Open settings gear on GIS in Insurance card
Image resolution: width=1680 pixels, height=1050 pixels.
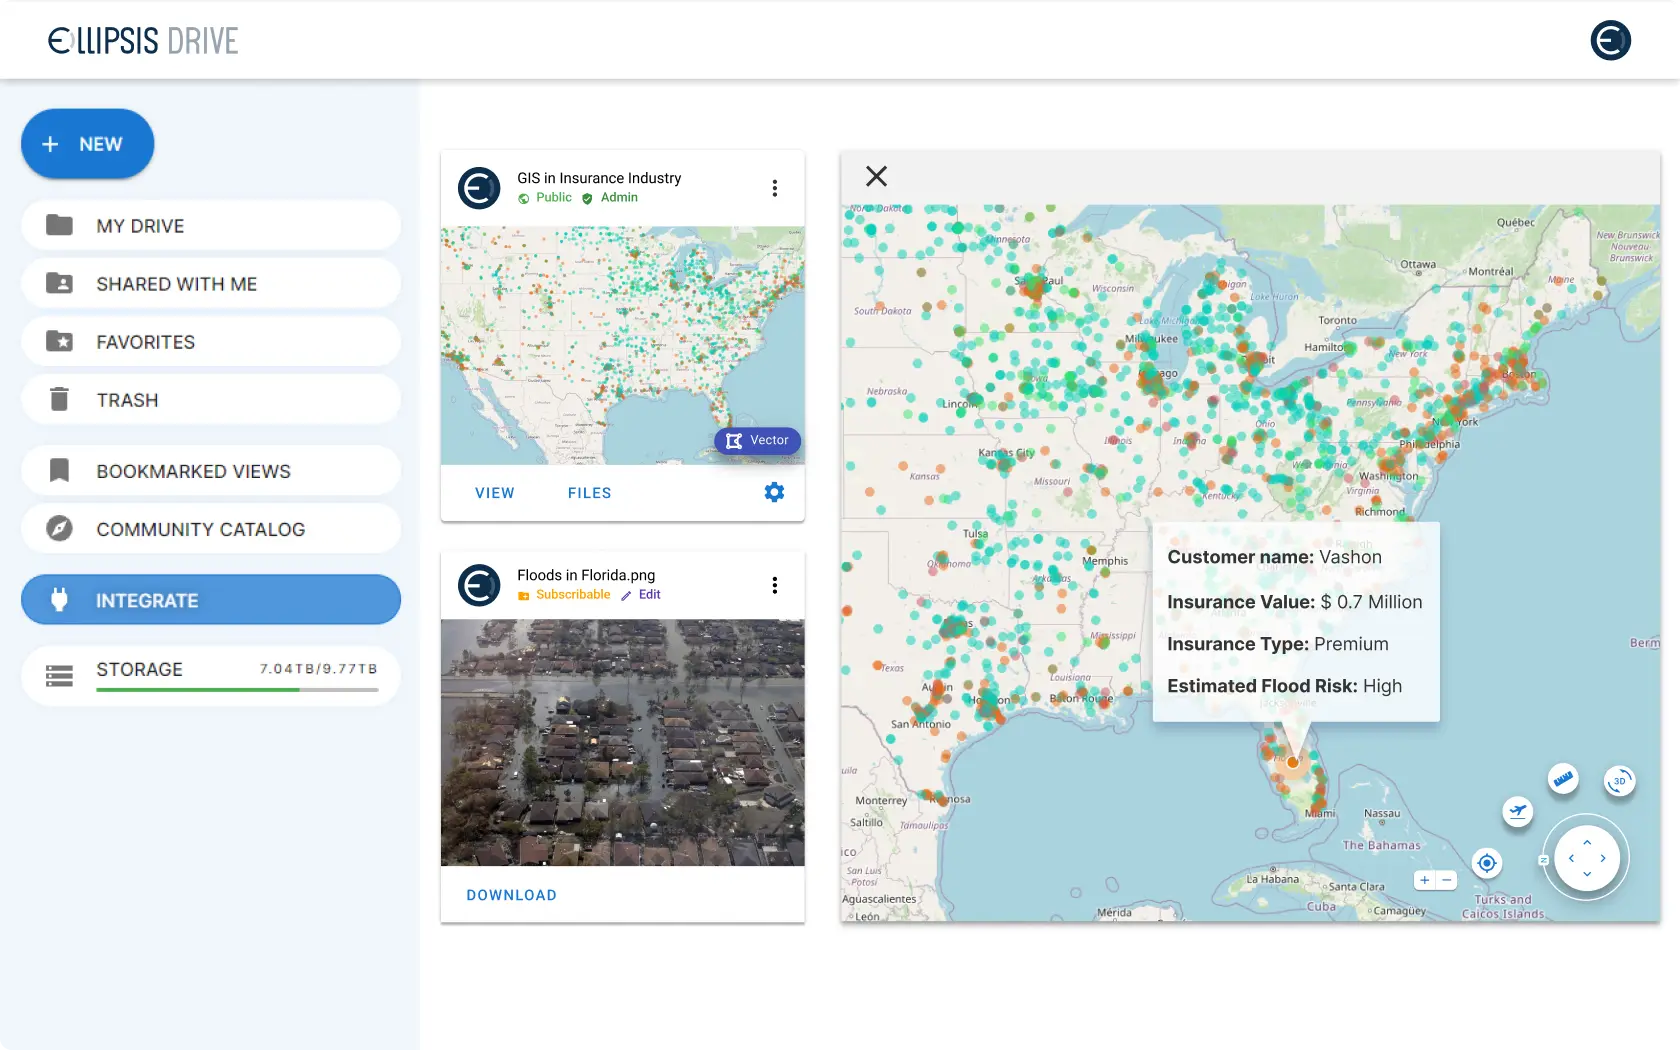tap(774, 492)
